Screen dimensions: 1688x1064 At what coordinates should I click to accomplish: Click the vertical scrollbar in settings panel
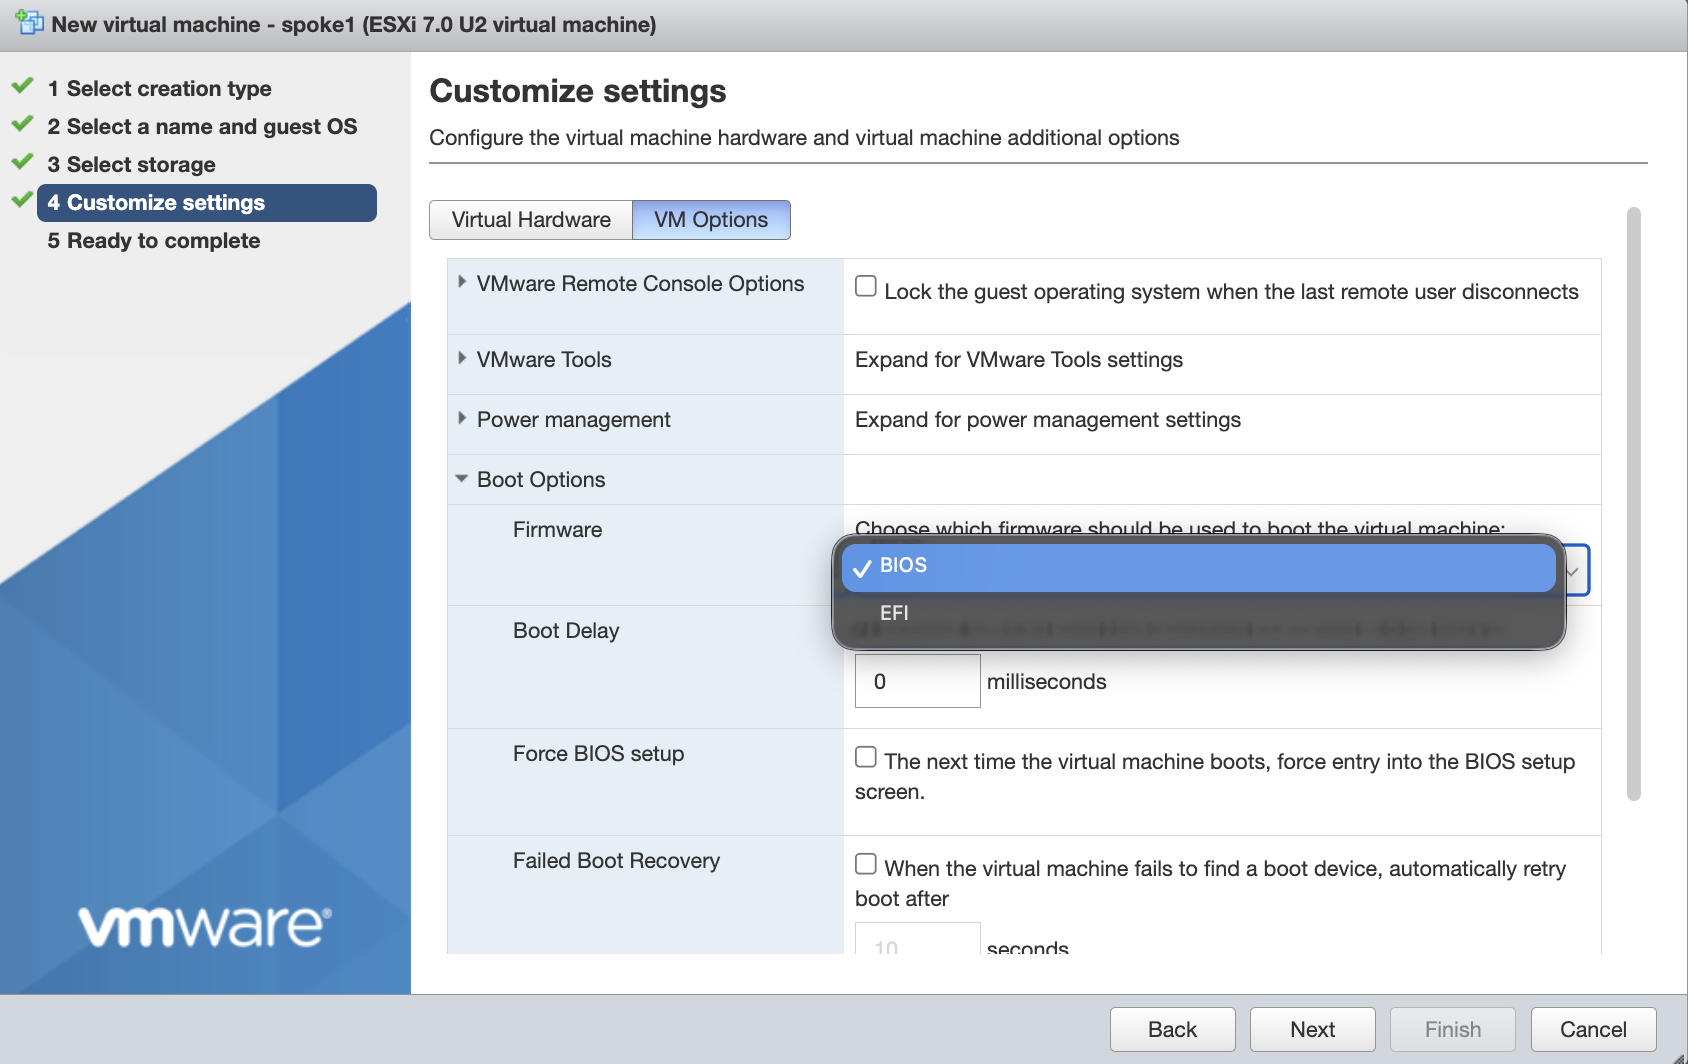(1634, 504)
